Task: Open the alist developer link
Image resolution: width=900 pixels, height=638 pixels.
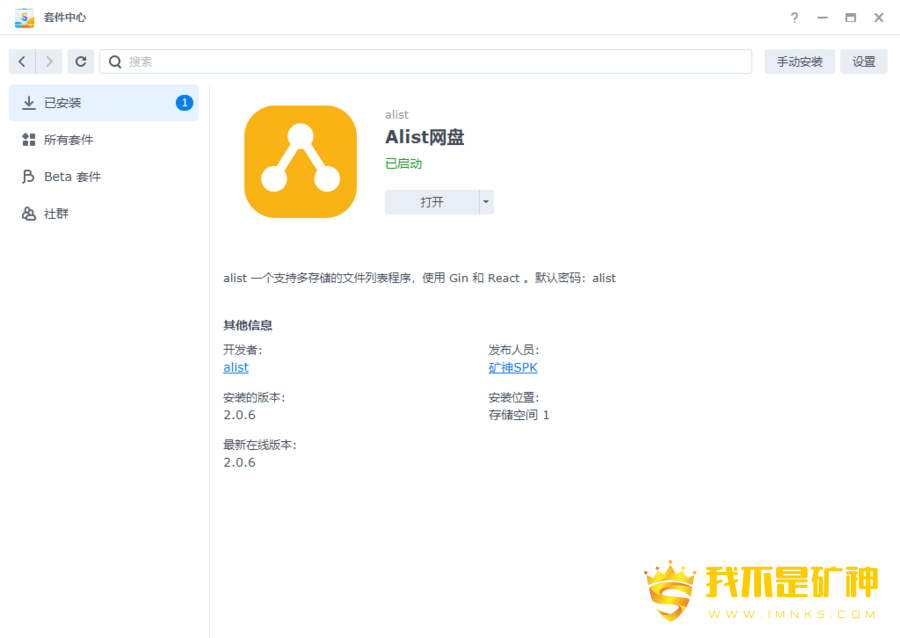Action: click(x=236, y=368)
